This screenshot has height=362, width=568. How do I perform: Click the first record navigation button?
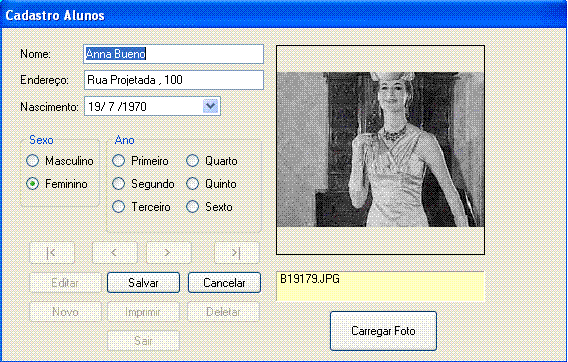pos(52,253)
